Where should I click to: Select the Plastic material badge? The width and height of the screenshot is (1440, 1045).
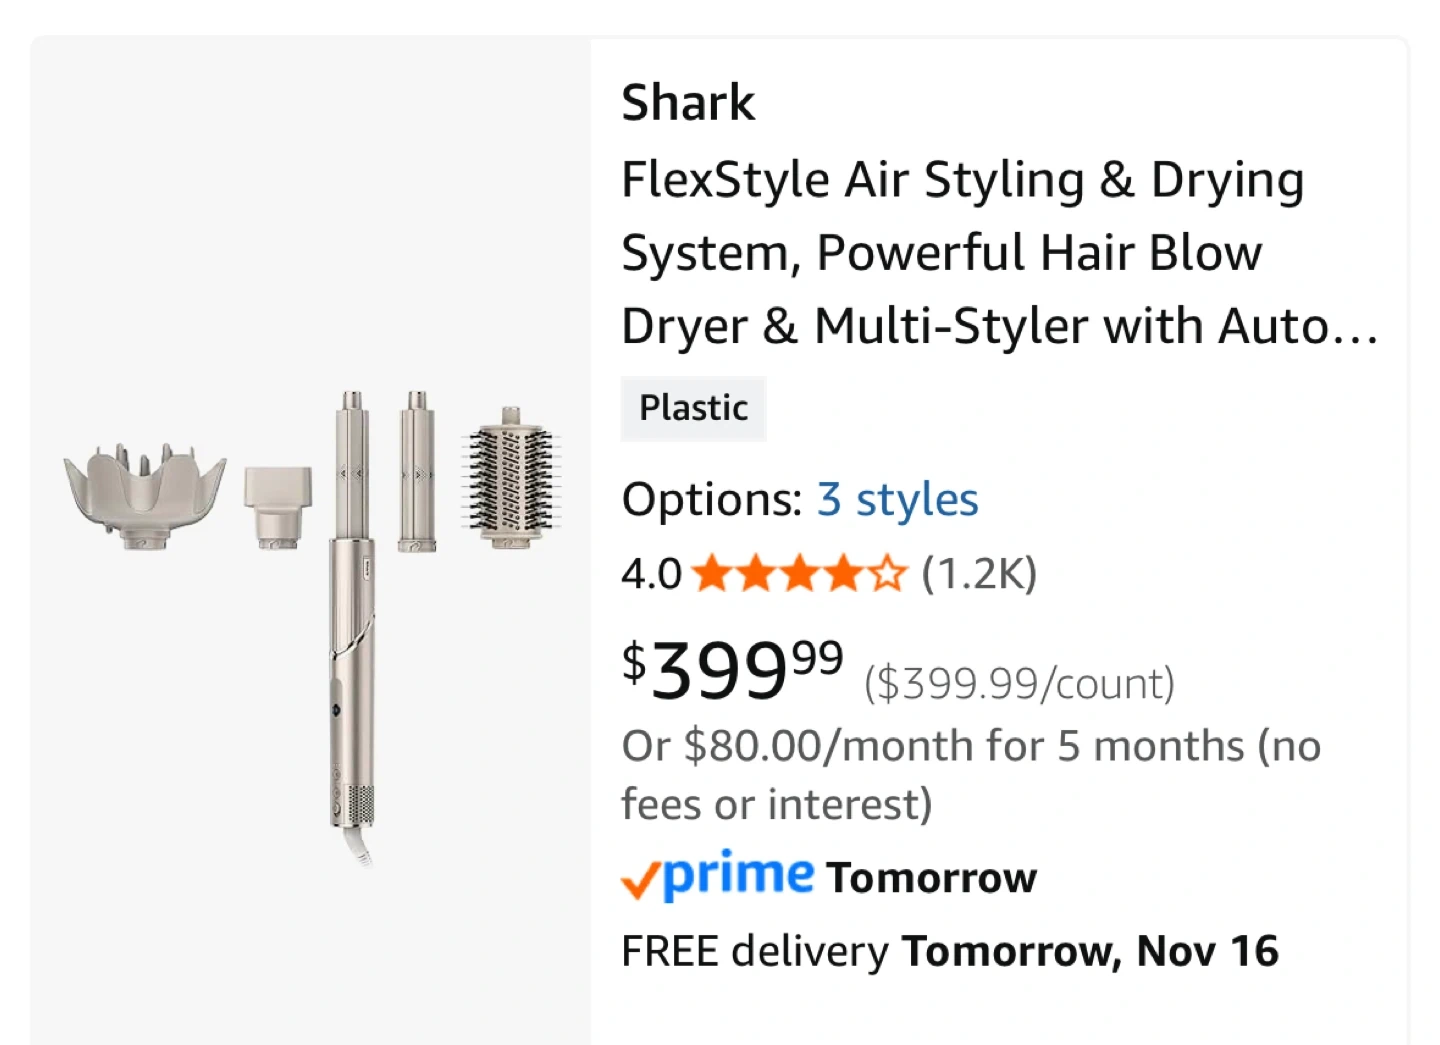(x=693, y=408)
